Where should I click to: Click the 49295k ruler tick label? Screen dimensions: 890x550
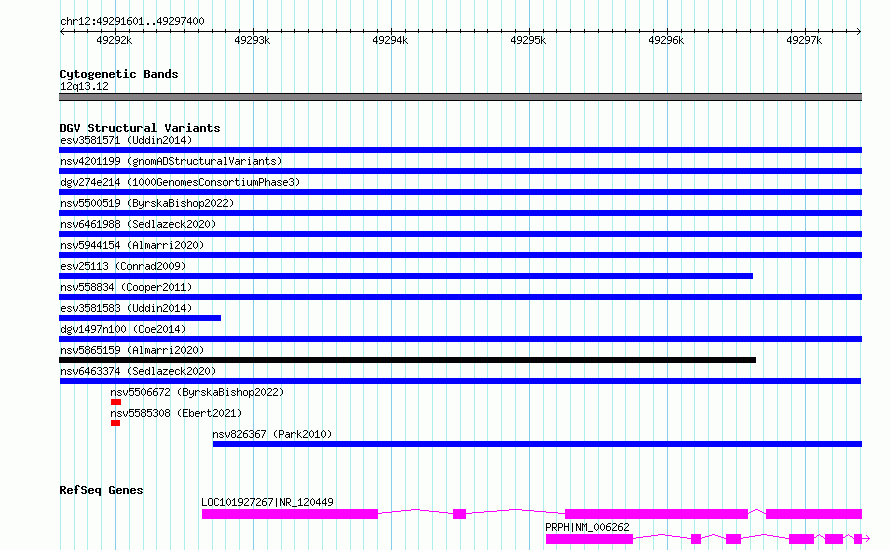click(528, 40)
